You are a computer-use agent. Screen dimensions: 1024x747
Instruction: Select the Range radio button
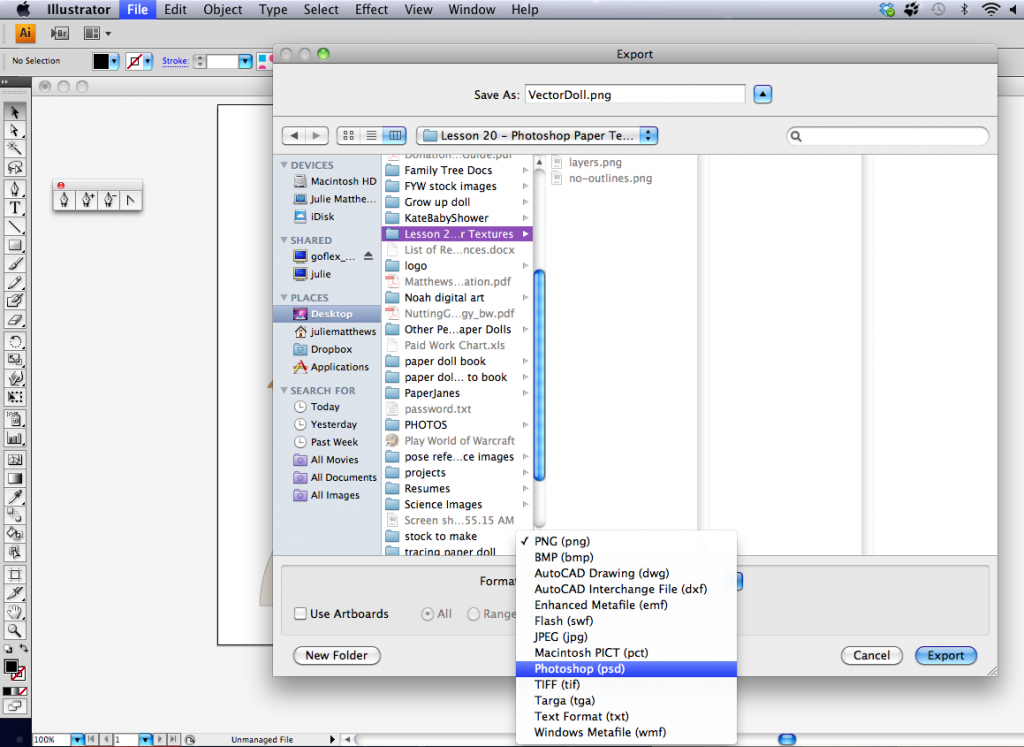[x=474, y=614]
